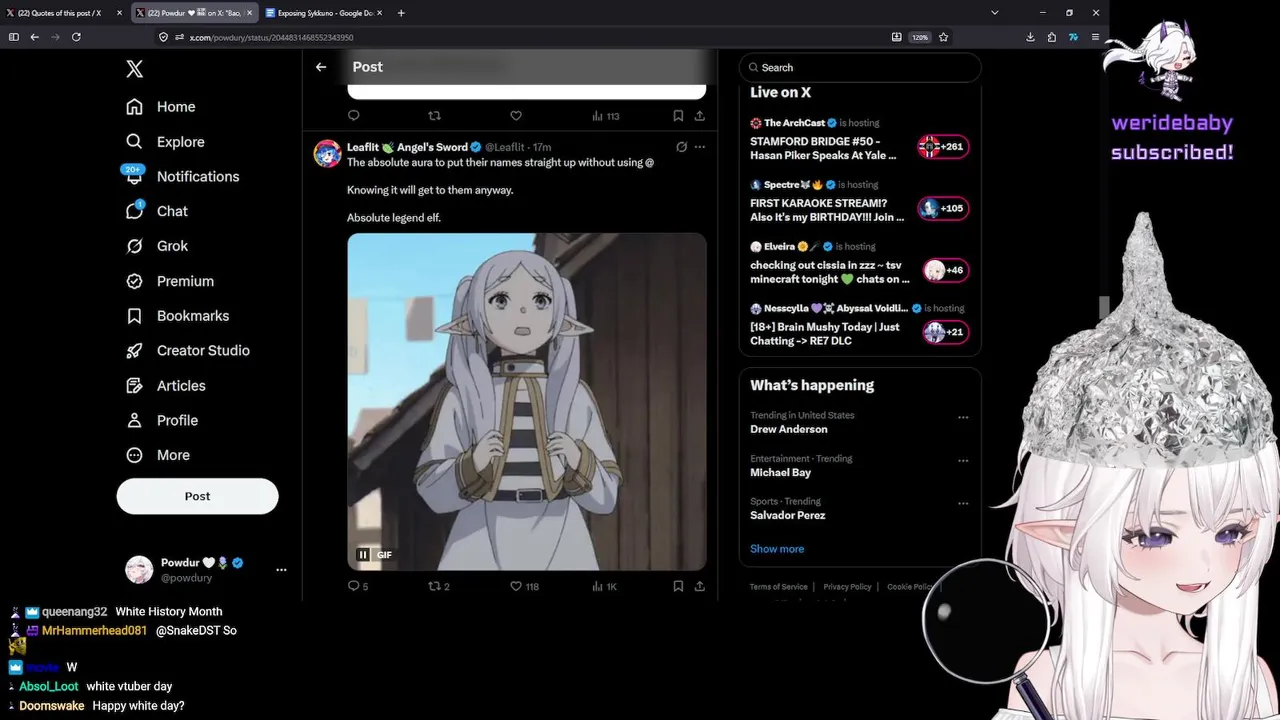Open options for Salvador Perez trend
The height and width of the screenshot is (720, 1280).
(963, 503)
